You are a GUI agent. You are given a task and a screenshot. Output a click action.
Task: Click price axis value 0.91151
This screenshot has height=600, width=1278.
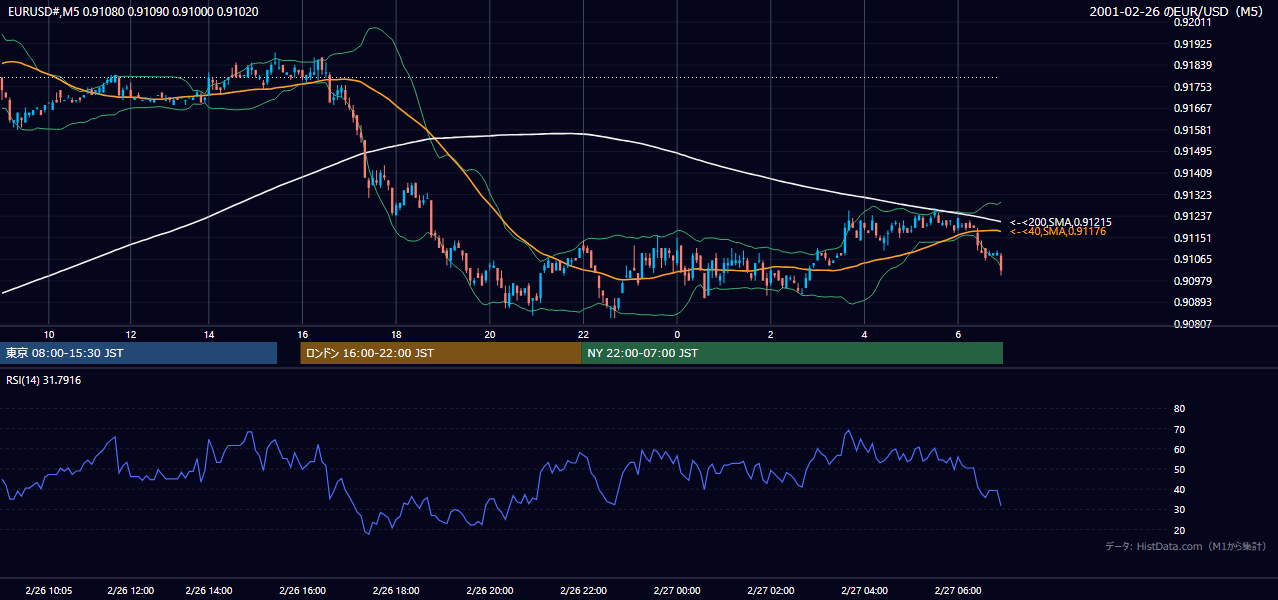point(1192,238)
